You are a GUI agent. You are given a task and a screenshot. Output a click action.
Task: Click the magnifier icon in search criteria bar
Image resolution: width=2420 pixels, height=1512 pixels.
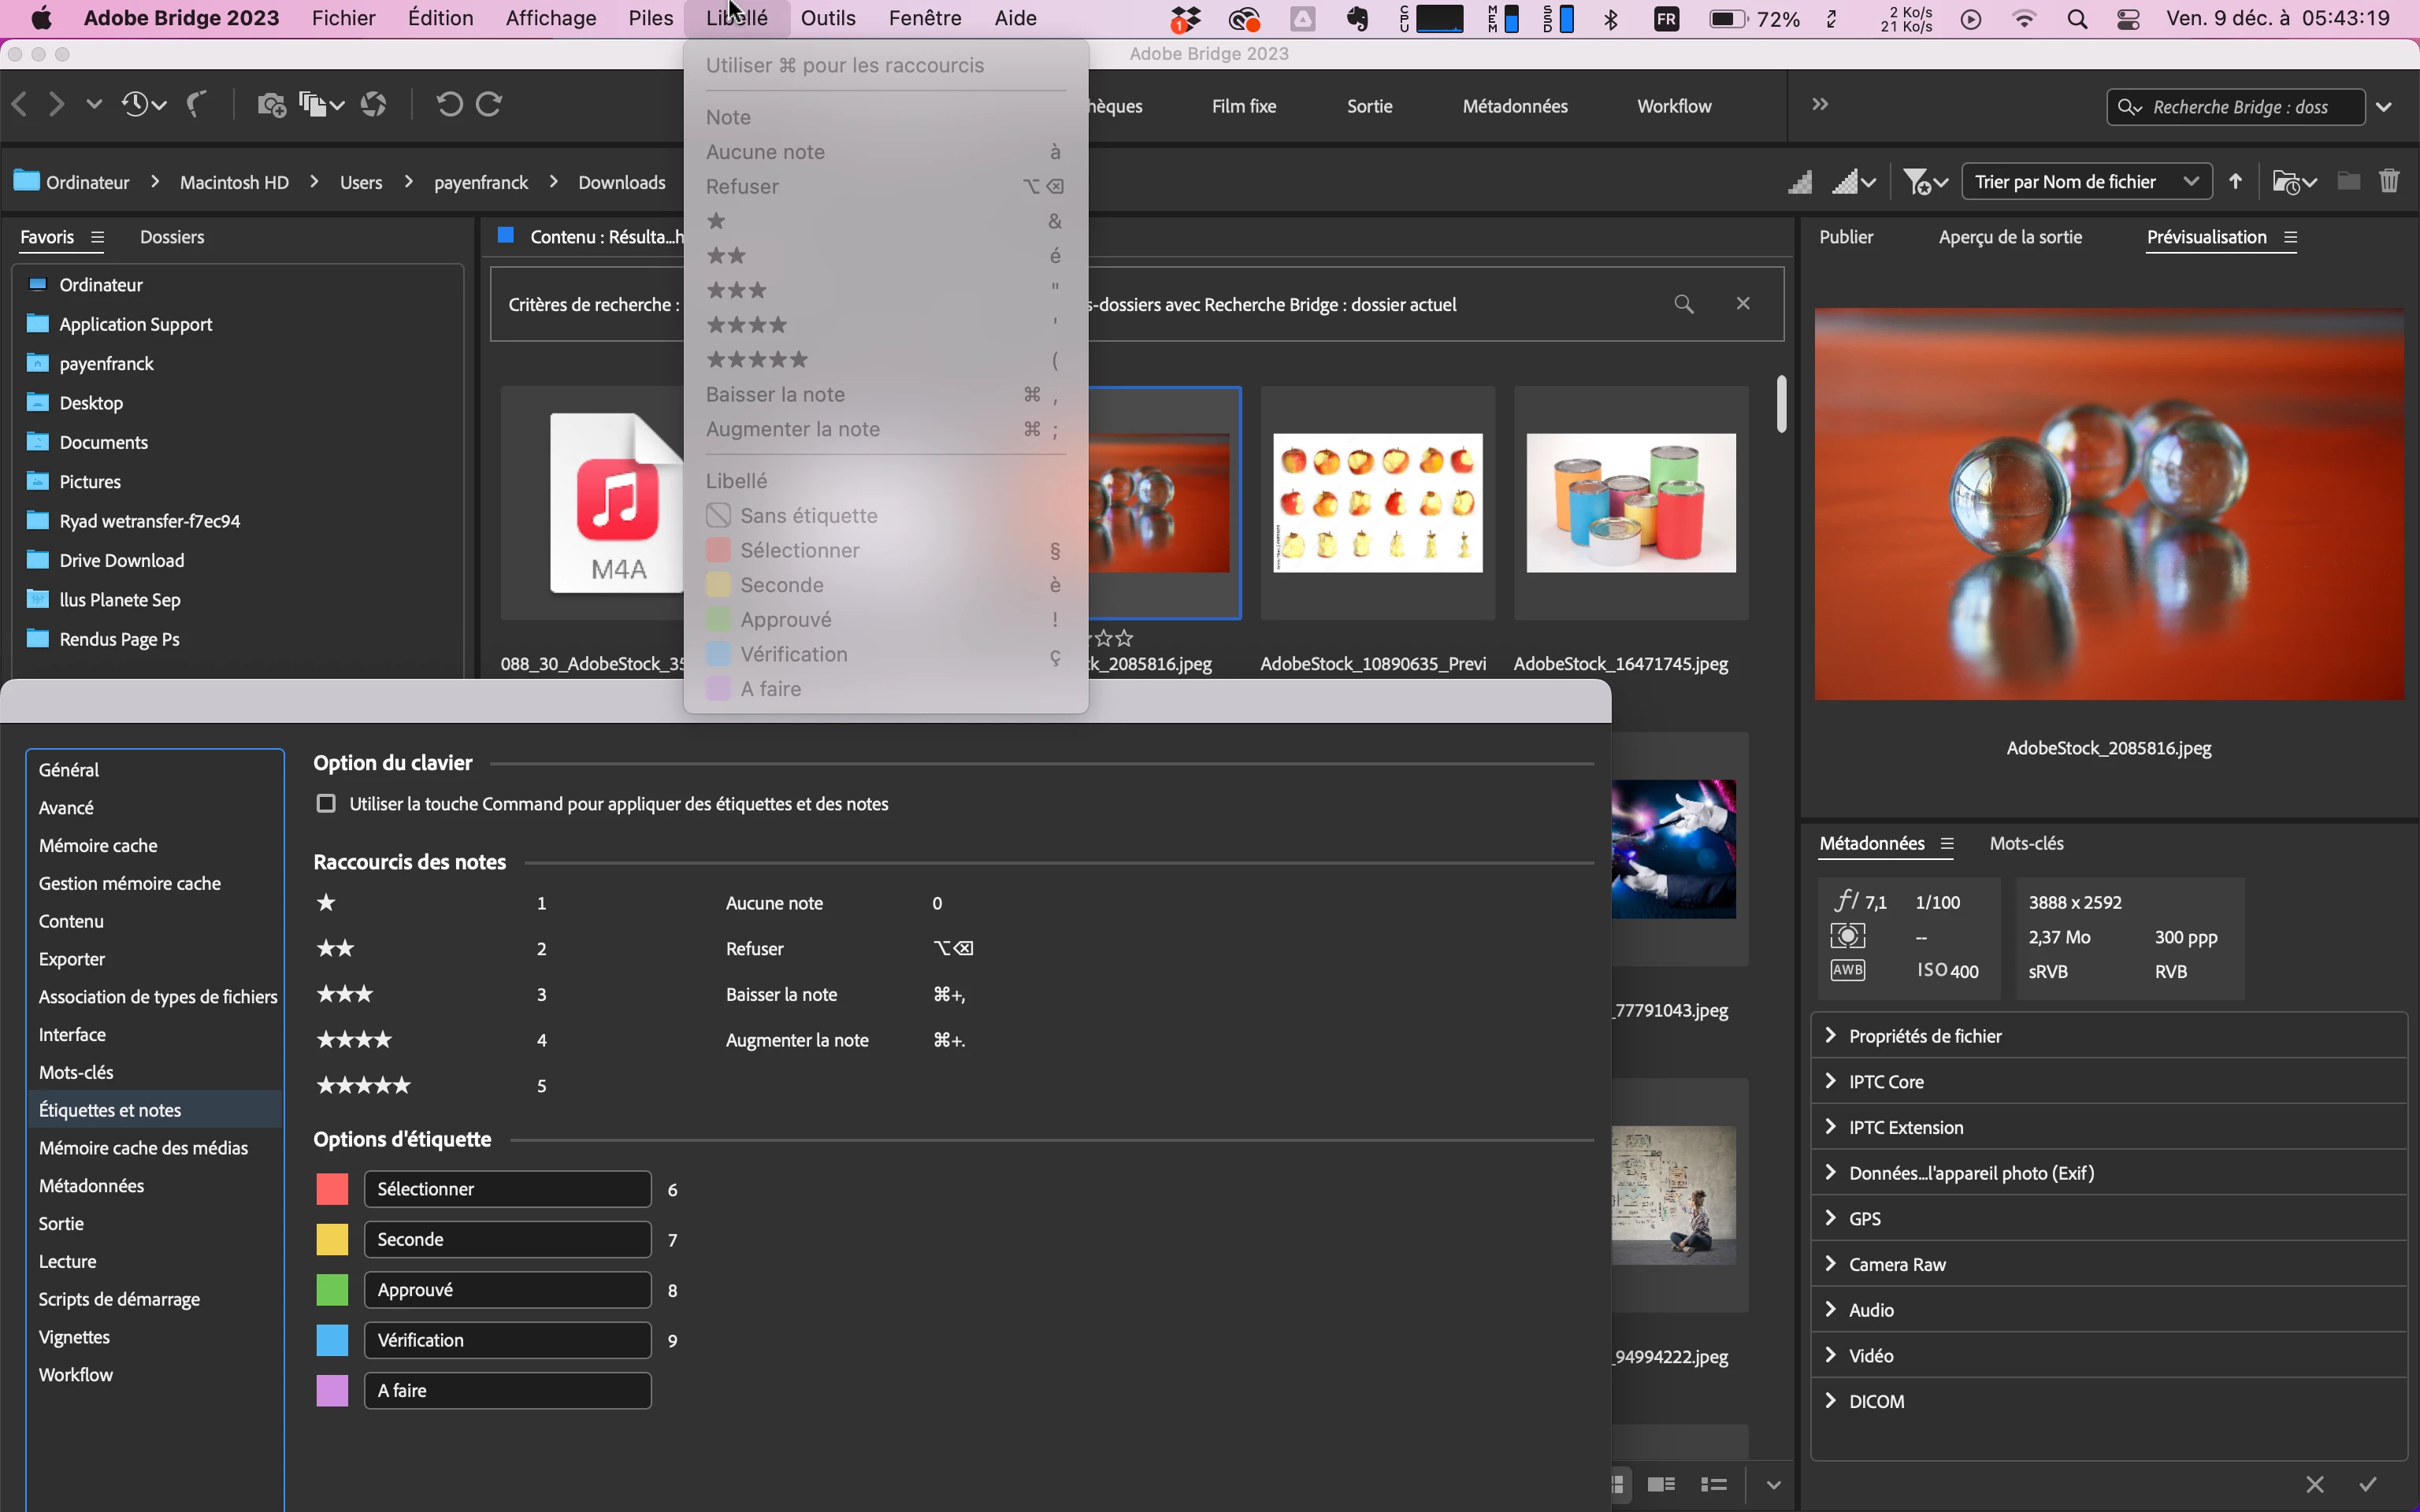(1684, 304)
